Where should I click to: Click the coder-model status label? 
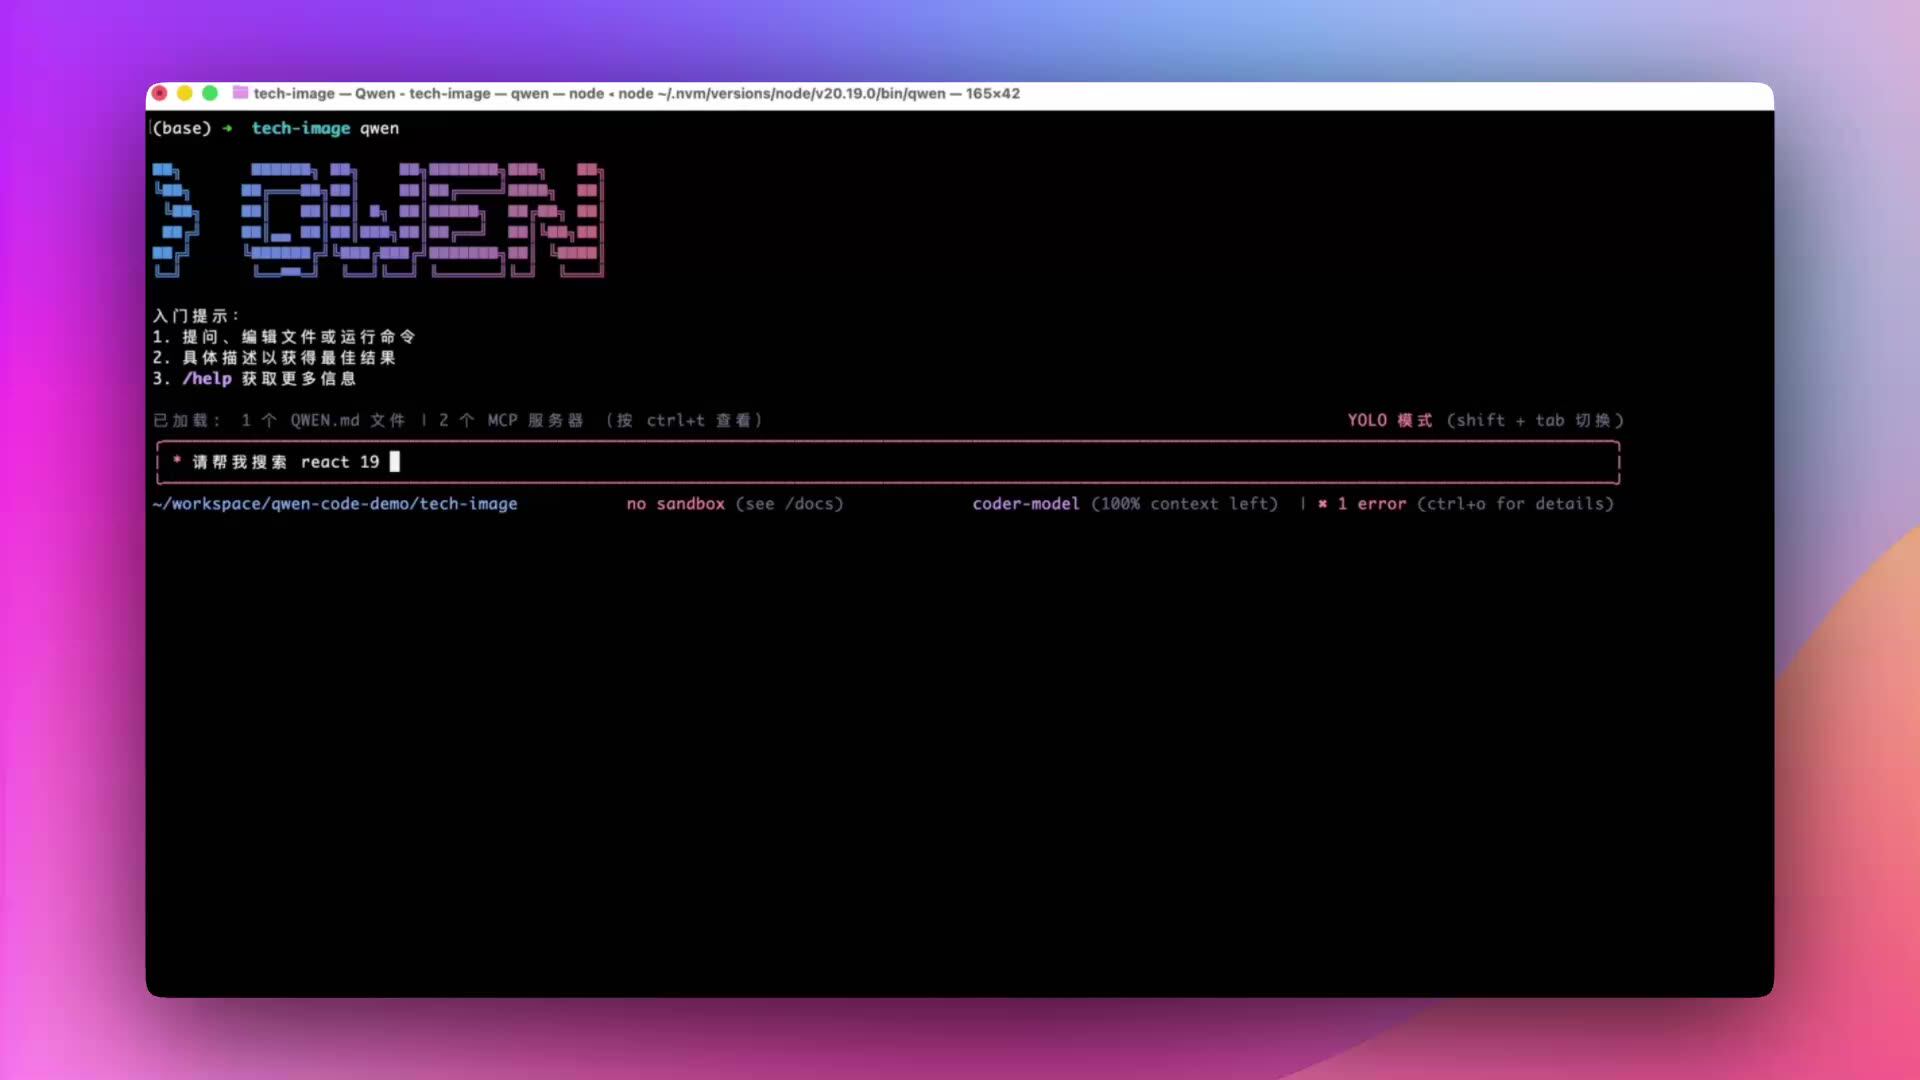[x=1025, y=504]
